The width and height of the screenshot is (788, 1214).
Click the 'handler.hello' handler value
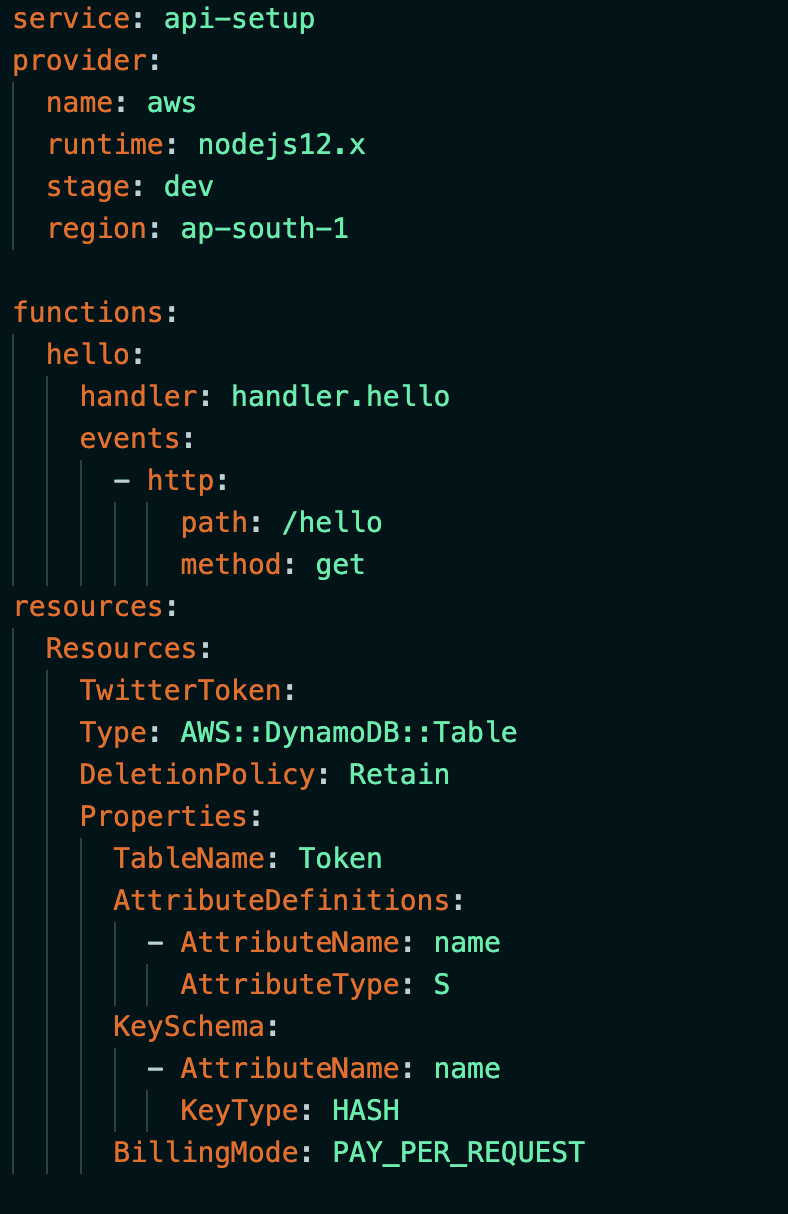(x=340, y=397)
